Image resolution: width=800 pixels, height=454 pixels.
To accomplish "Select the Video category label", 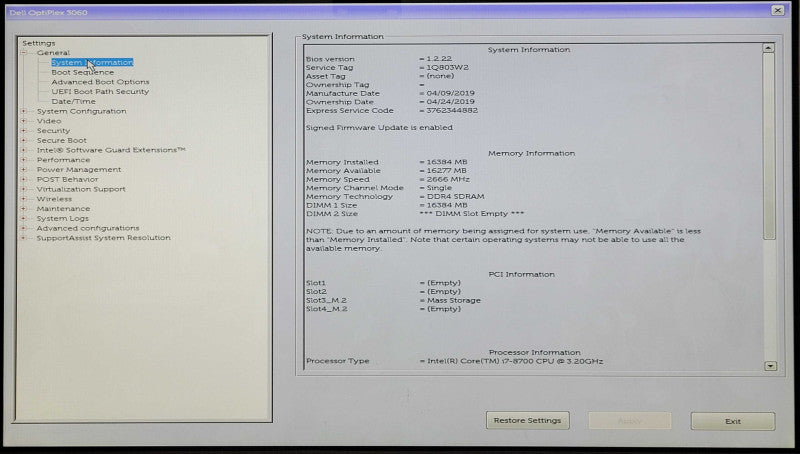I will (x=49, y=121).
